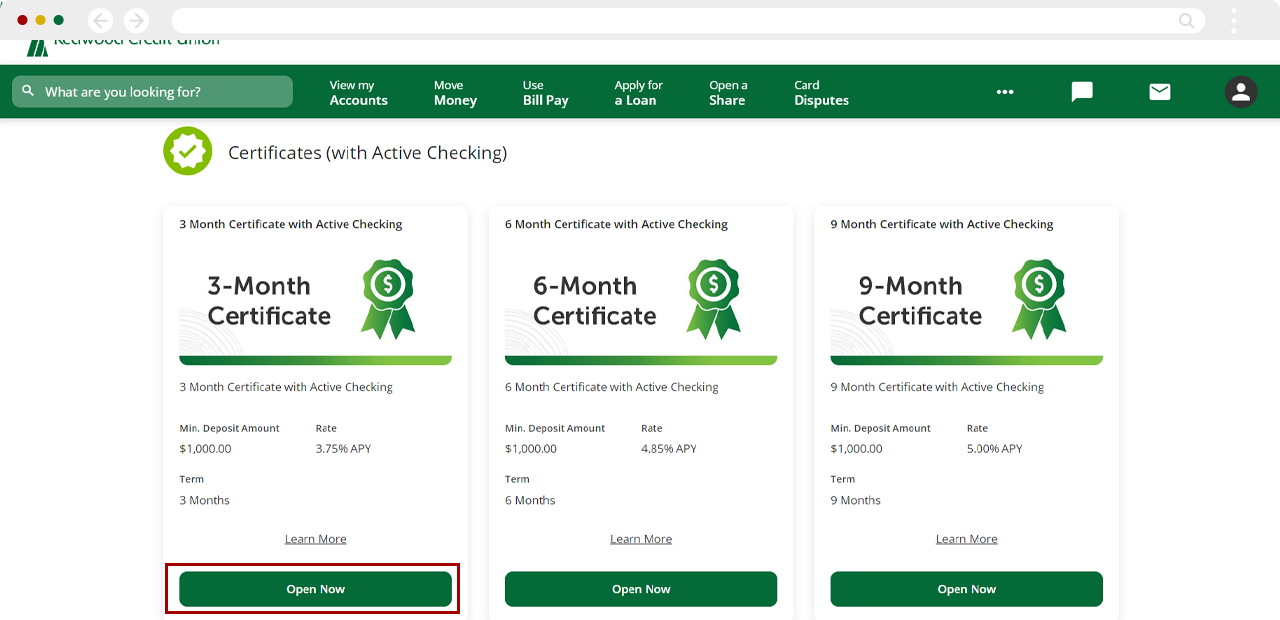This screenshot has width=1280, height=620.
Task: Open the Use Bill Pay menu
Action: (545, 93)
